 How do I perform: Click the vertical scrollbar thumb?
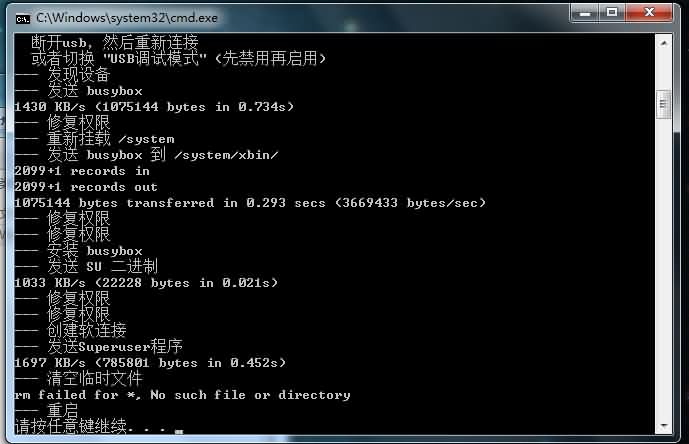(663, 102)
